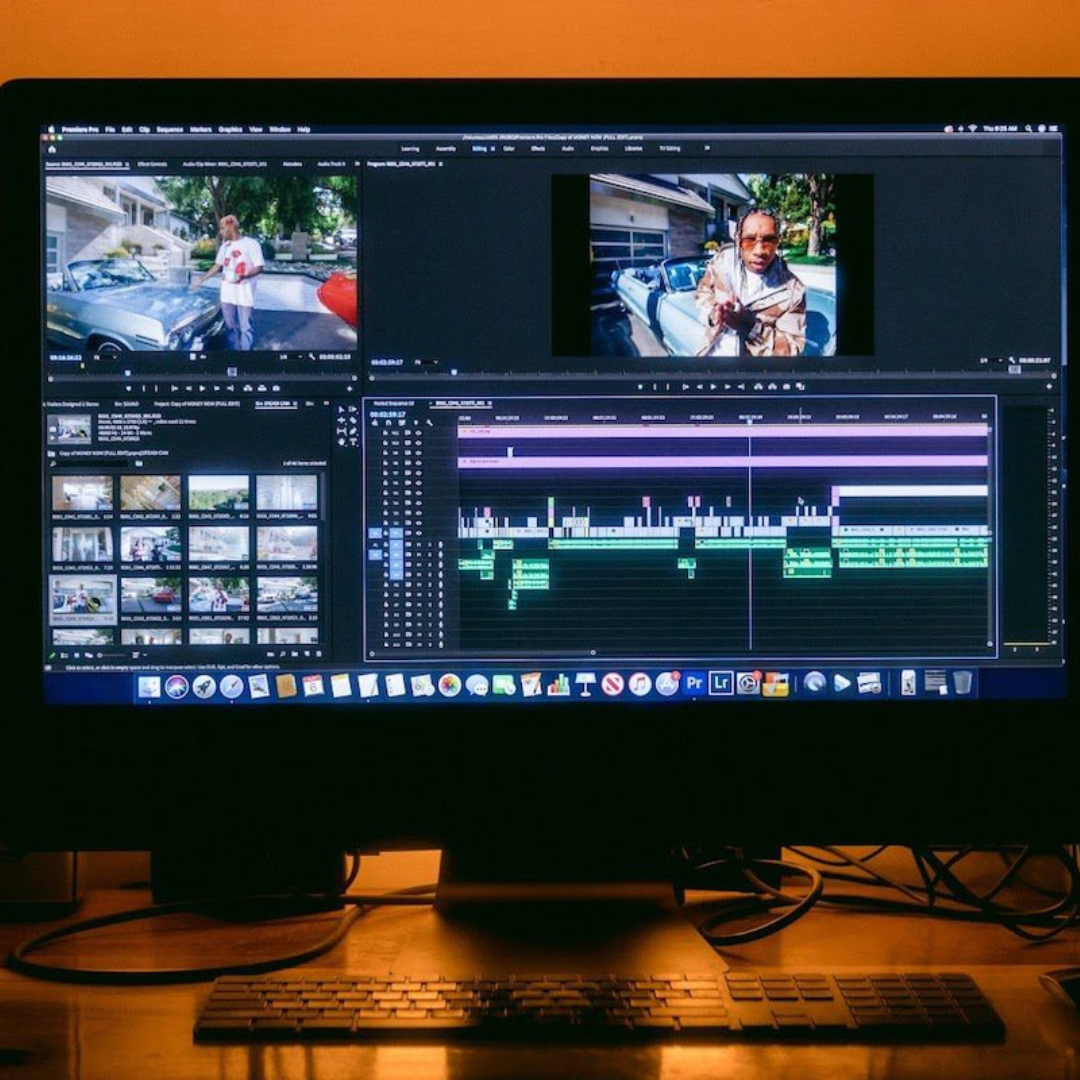This screenshot has width=1080, height=1080.
Task: Open the Sequence menu in the menu bar
Action: pos(169,129)
